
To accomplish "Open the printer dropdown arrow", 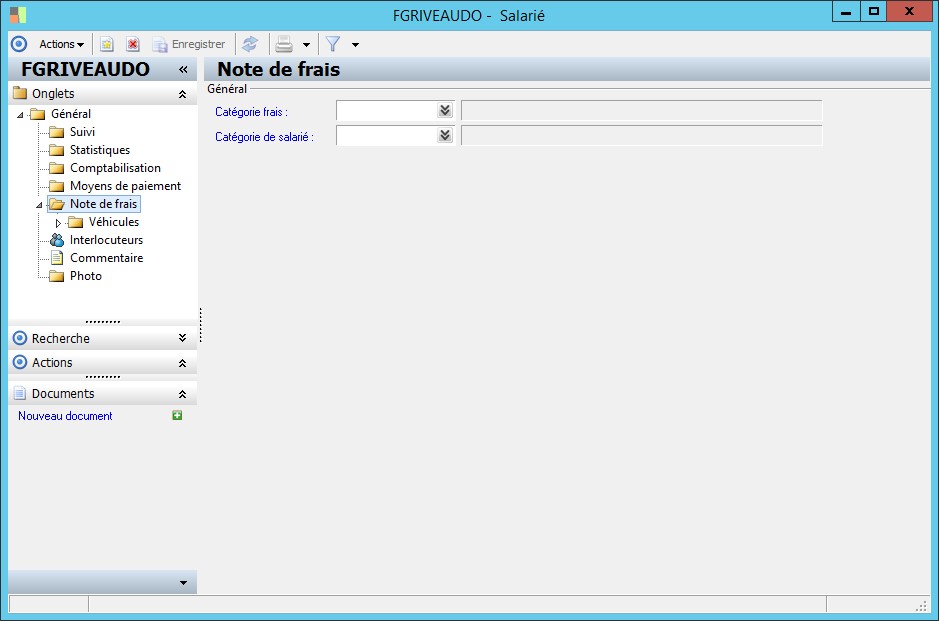I will click(306, 45).
